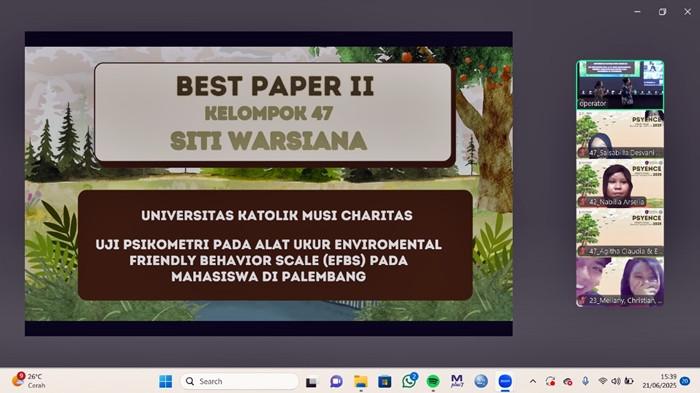Check the battery status icon

(629, 381)
